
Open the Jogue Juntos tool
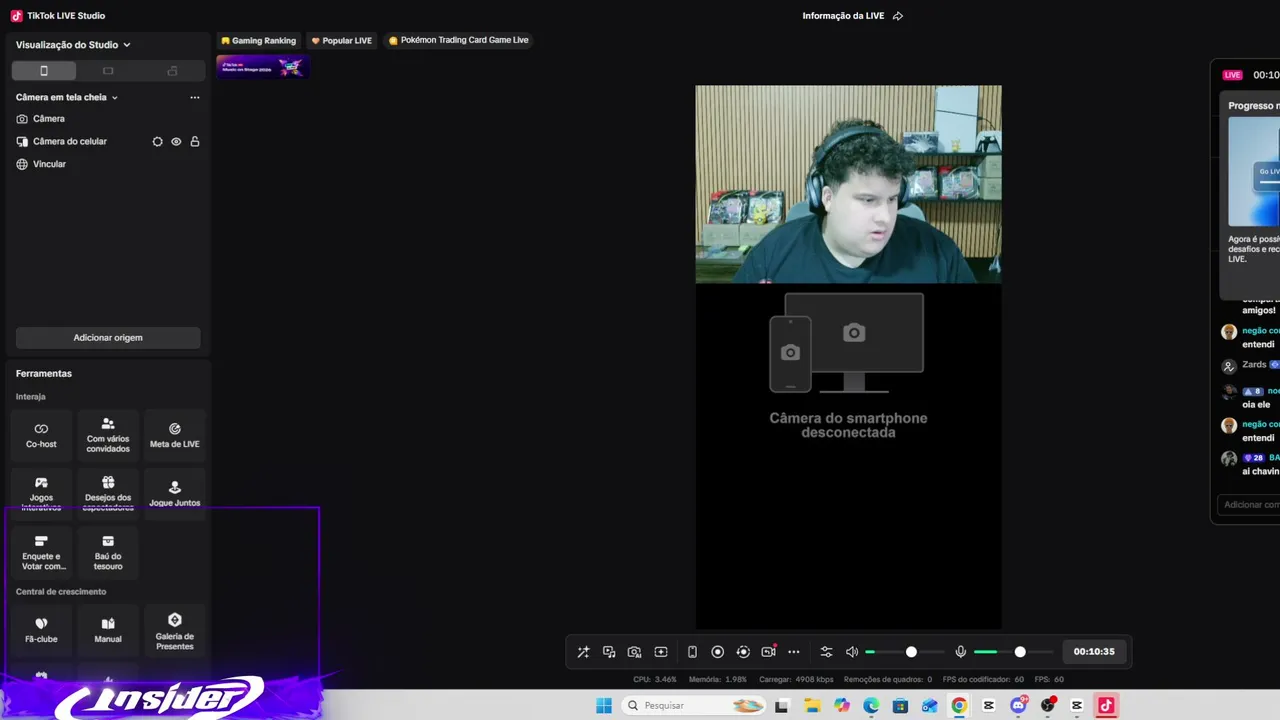pyautogui.click(x=175, y=494)
